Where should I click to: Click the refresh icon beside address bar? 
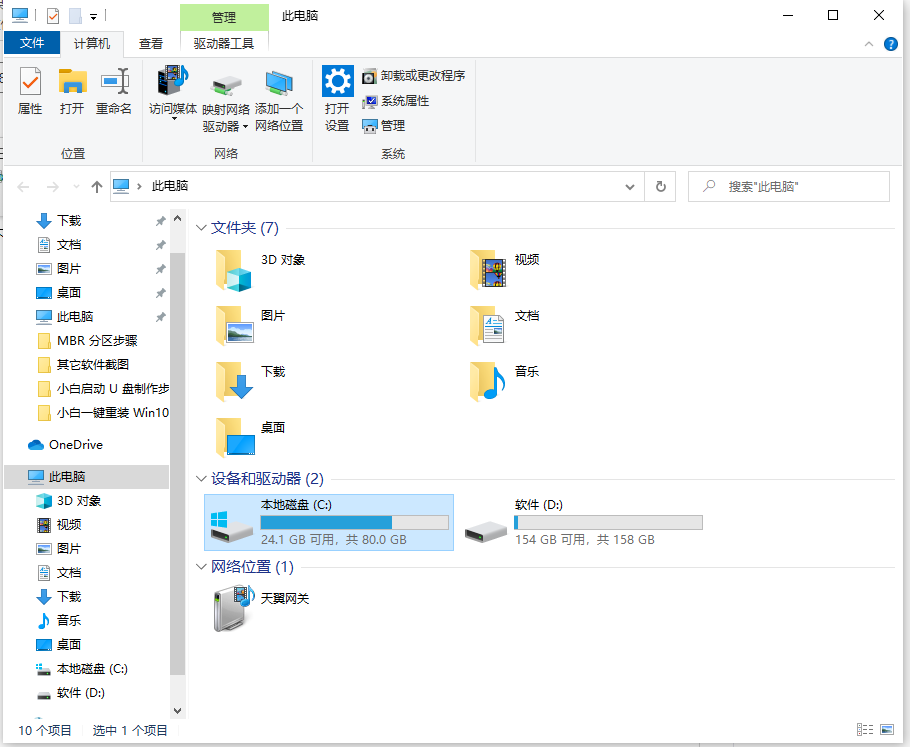[x=660, y=186]
